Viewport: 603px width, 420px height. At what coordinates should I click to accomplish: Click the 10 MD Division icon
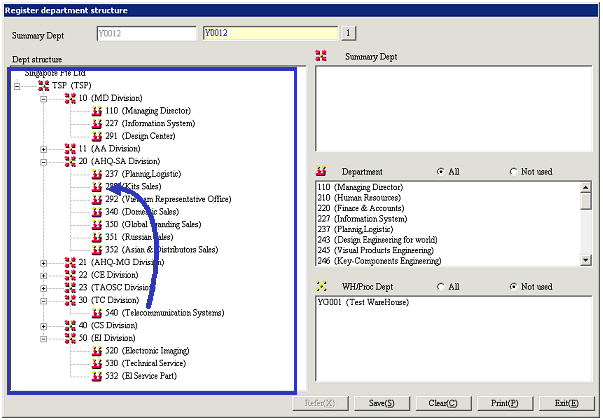[x=70, y=98]
